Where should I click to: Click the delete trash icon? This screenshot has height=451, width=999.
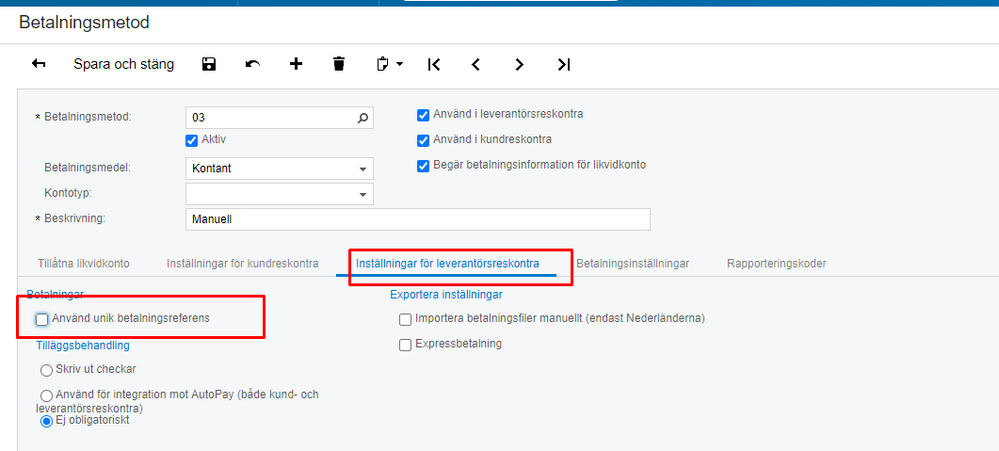[x=339, y=64]
